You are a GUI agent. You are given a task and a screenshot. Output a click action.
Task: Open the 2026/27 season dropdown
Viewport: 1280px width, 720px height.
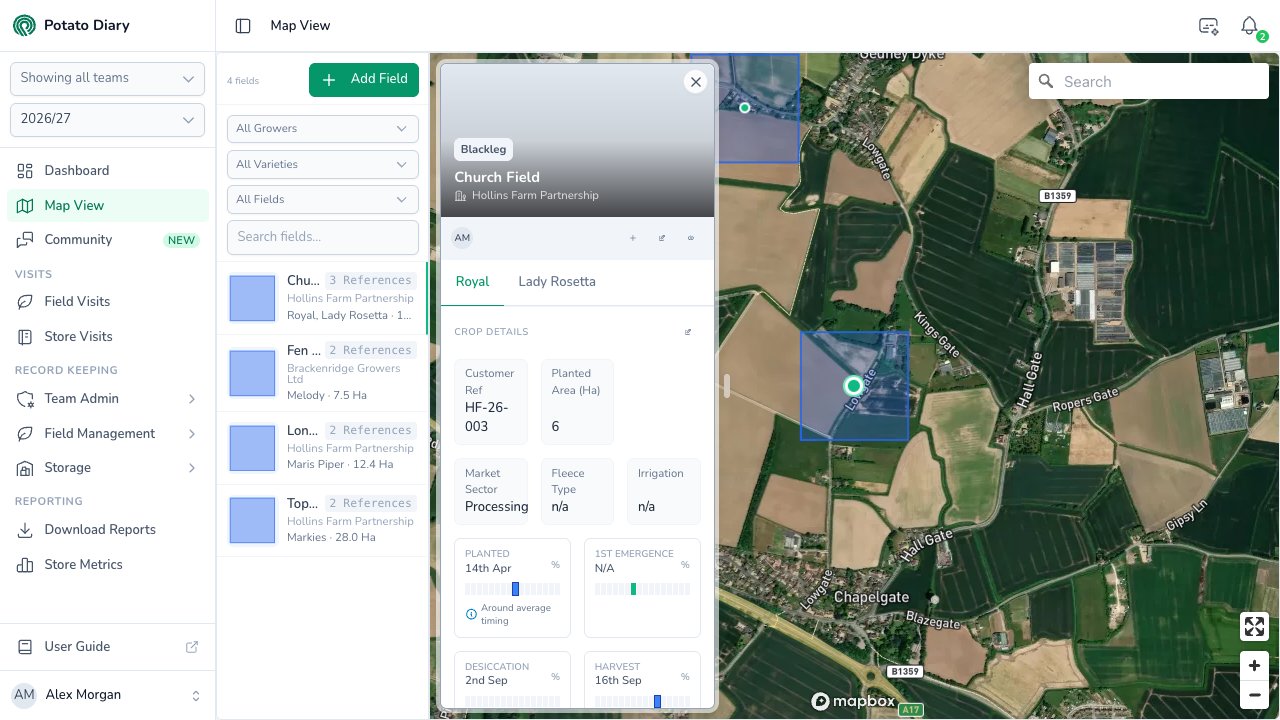107,119
